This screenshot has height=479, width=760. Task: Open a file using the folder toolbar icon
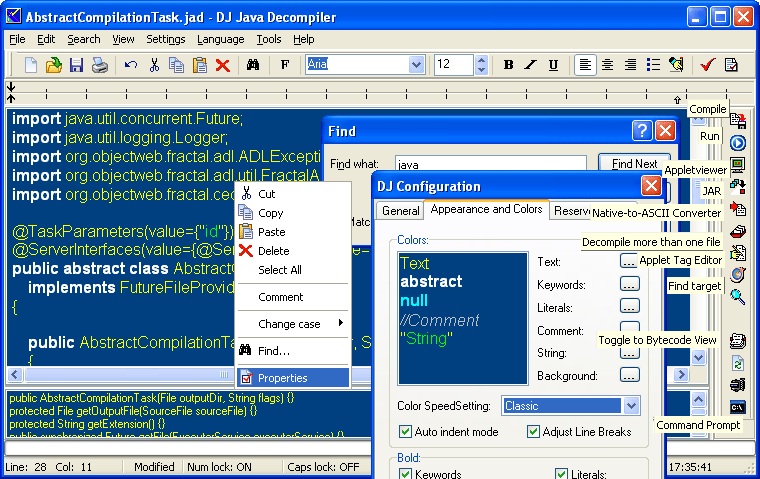[53, 64]
